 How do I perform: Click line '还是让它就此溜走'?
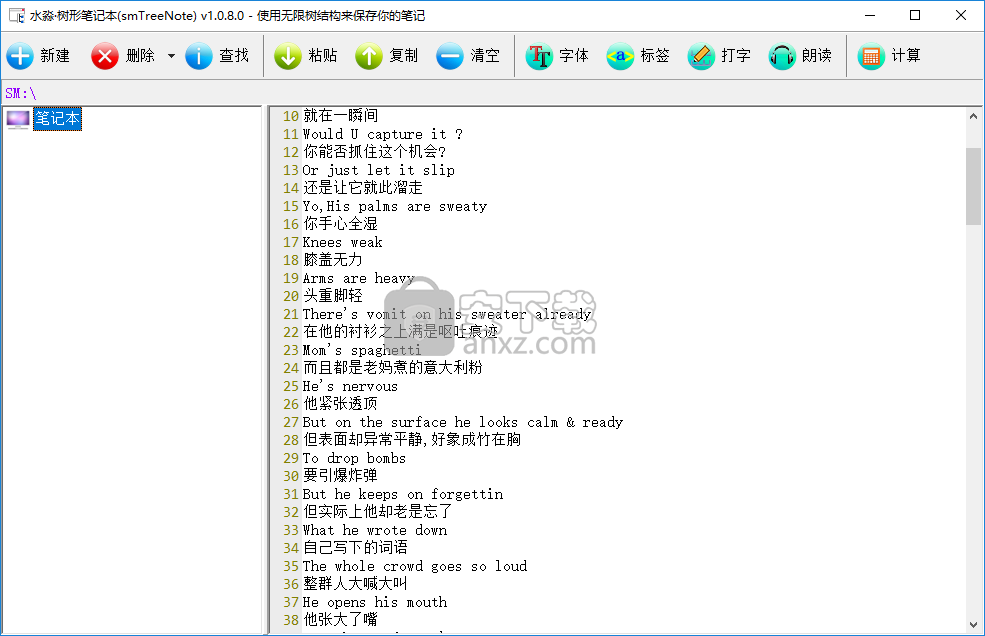pos(362,187)
